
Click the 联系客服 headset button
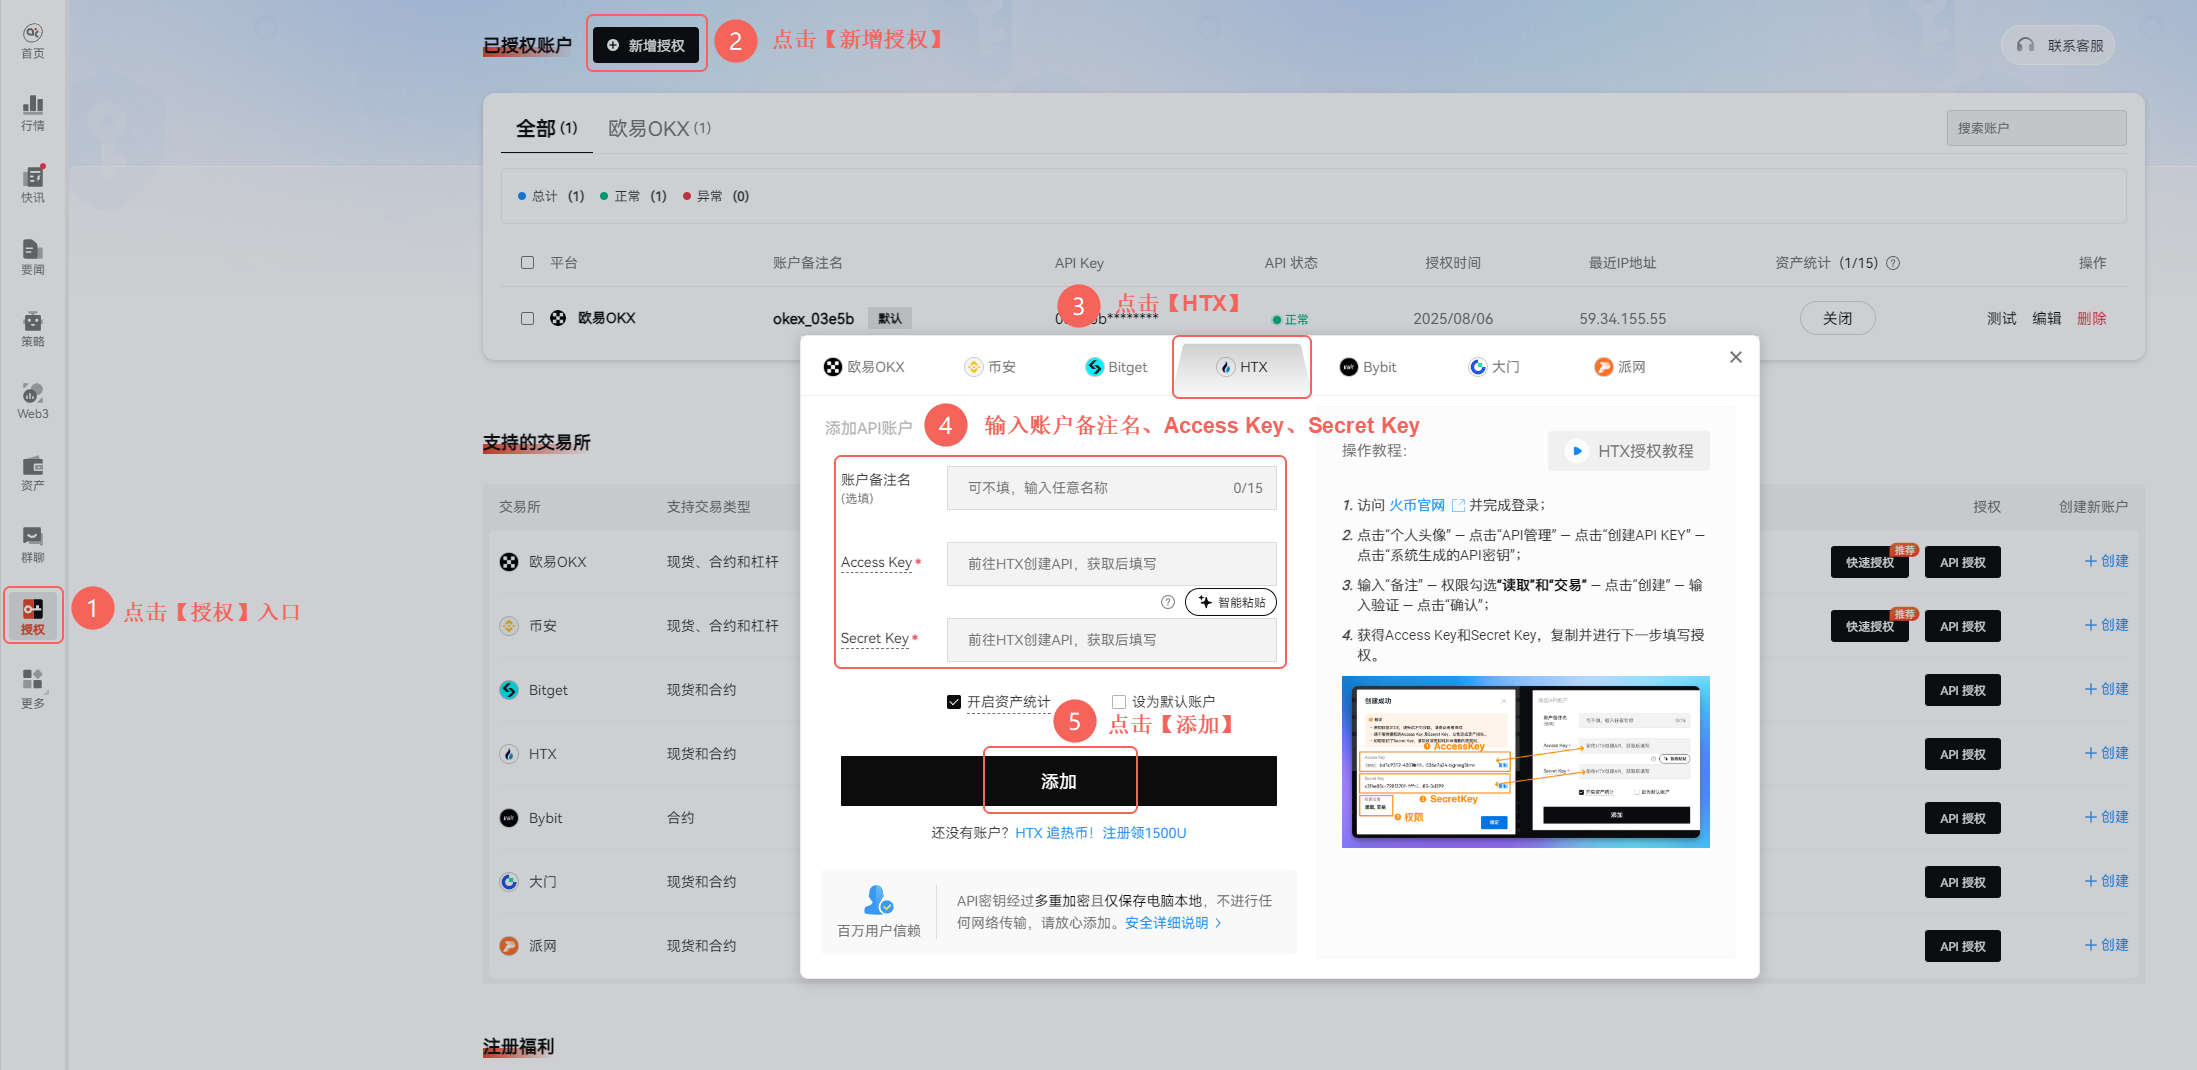[2058, 45]
